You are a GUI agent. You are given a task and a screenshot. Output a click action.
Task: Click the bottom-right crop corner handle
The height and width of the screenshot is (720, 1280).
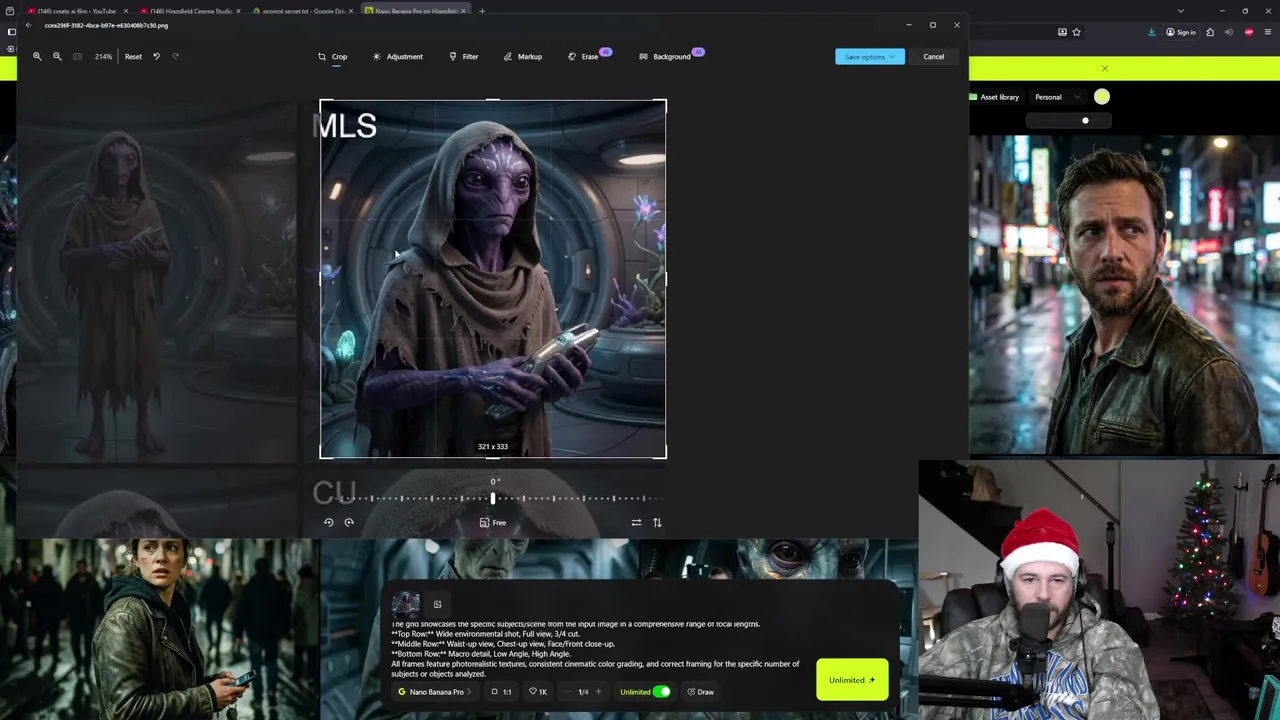664,456
